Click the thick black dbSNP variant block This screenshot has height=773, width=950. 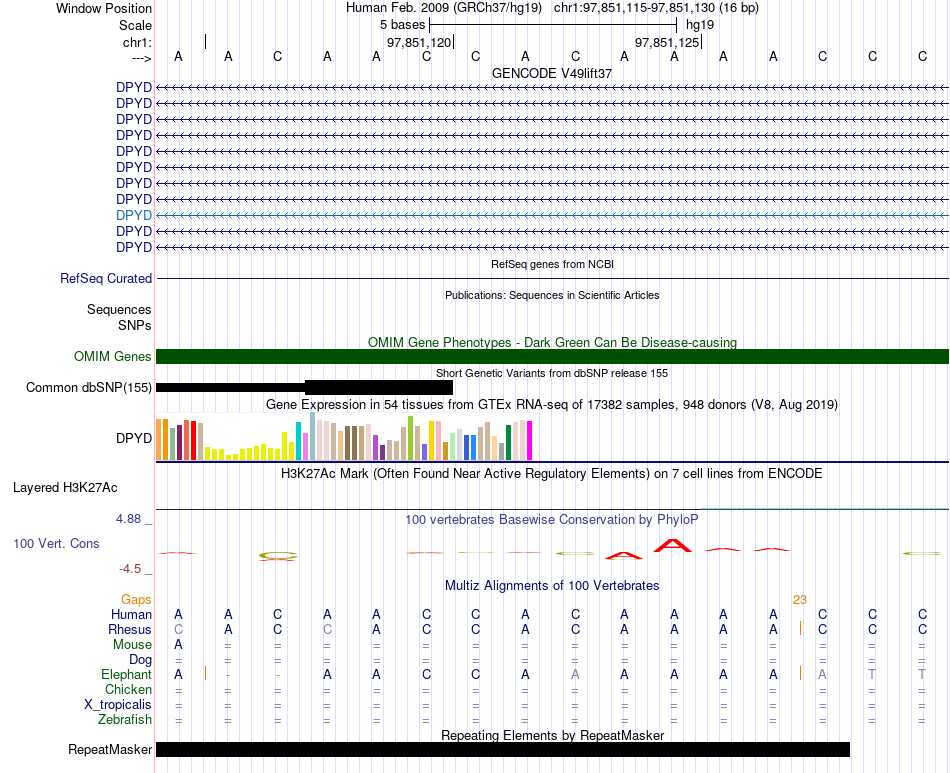click(379, 387)
